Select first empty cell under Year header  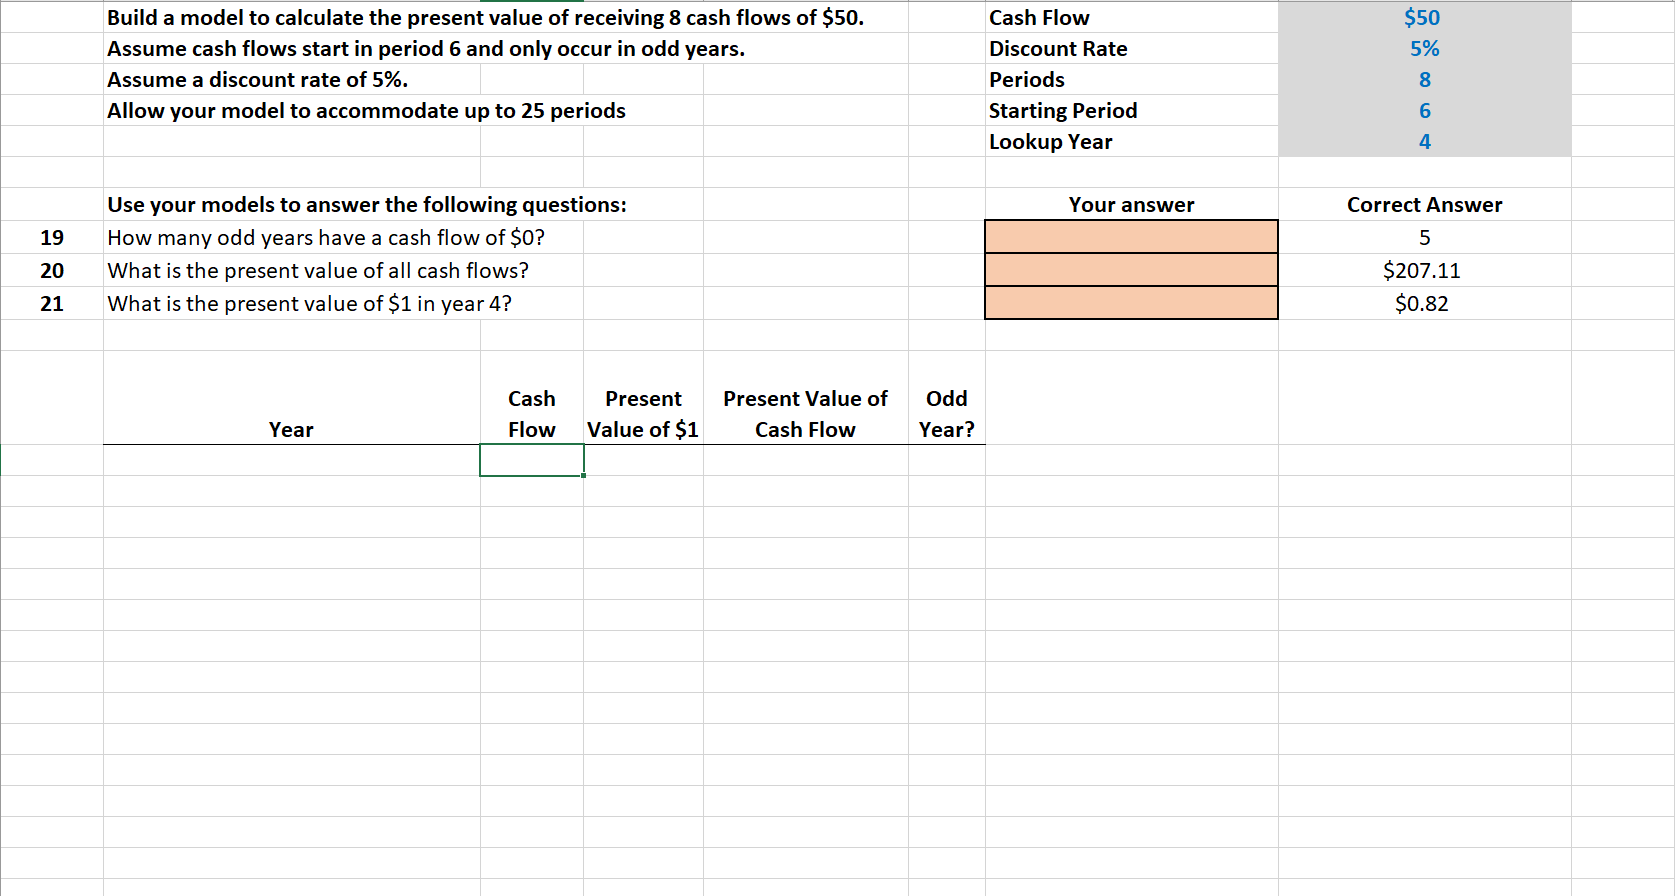291,460
